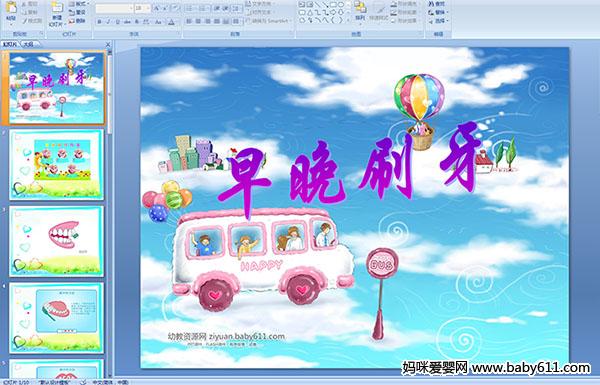The height and width of the screenshot is (385, 600).
Task: Toggle Underline formatting button
Action: pos(117,22)
